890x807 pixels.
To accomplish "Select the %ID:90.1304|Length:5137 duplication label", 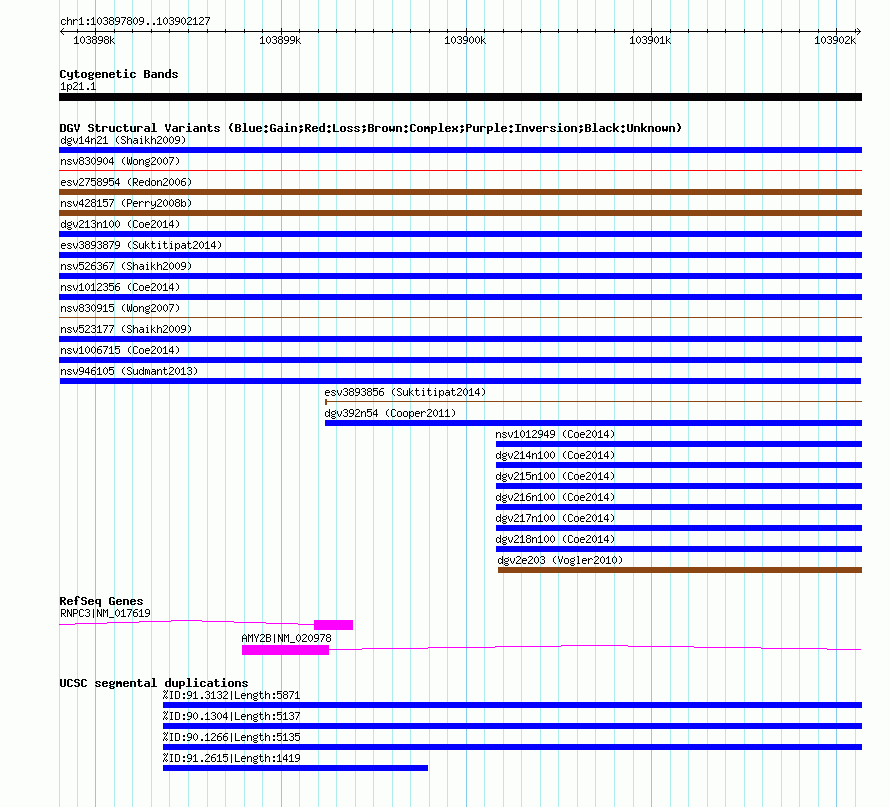I will click(232, 716).
